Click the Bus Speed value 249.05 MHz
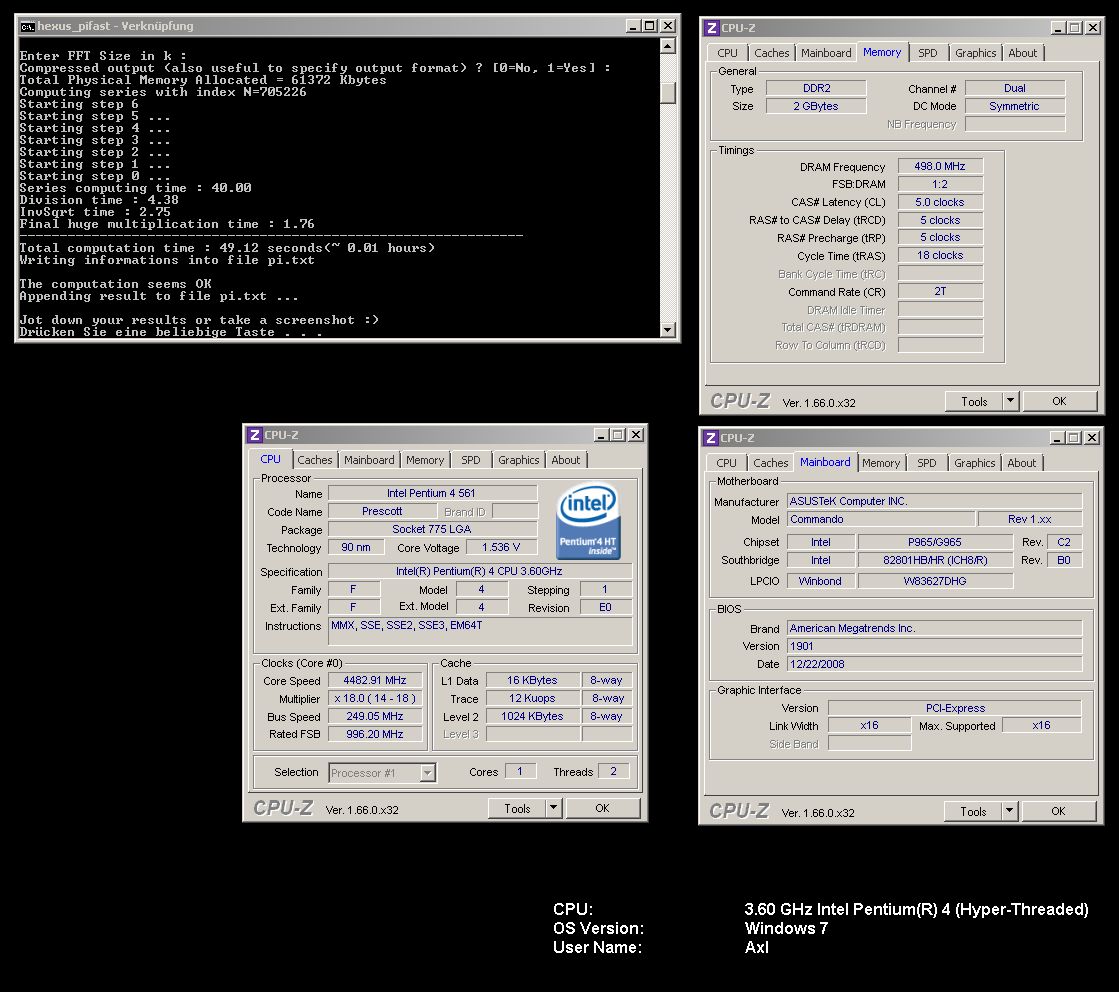Image resolution: width=1119 pixels, height=992 pixels. [x=375, y=717]
